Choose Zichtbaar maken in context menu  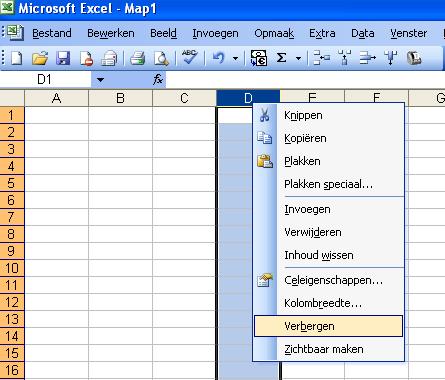click(329, 349)
